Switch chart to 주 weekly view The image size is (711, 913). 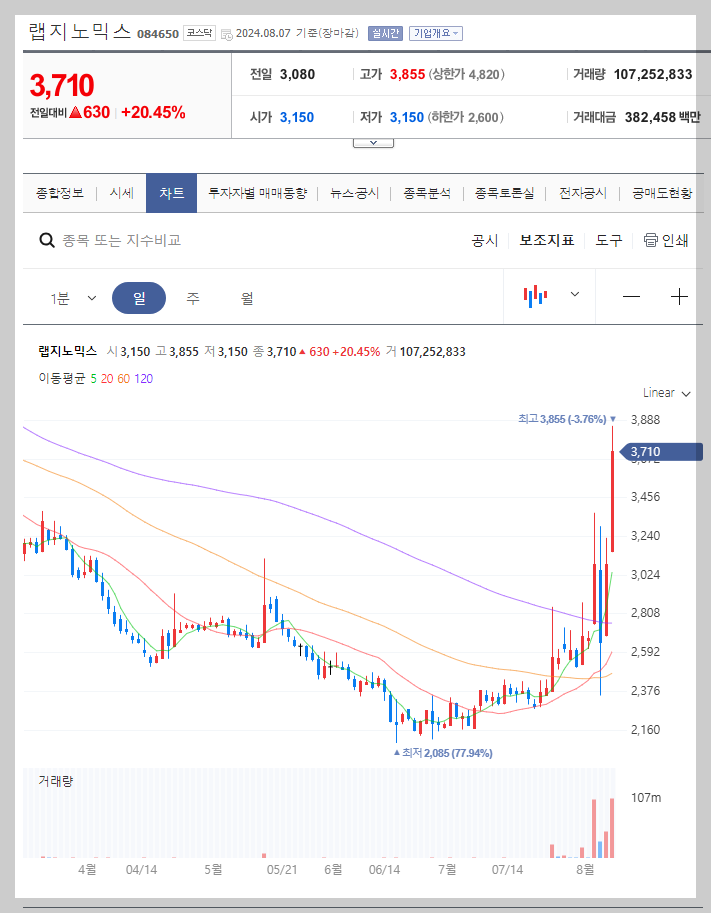192,298
